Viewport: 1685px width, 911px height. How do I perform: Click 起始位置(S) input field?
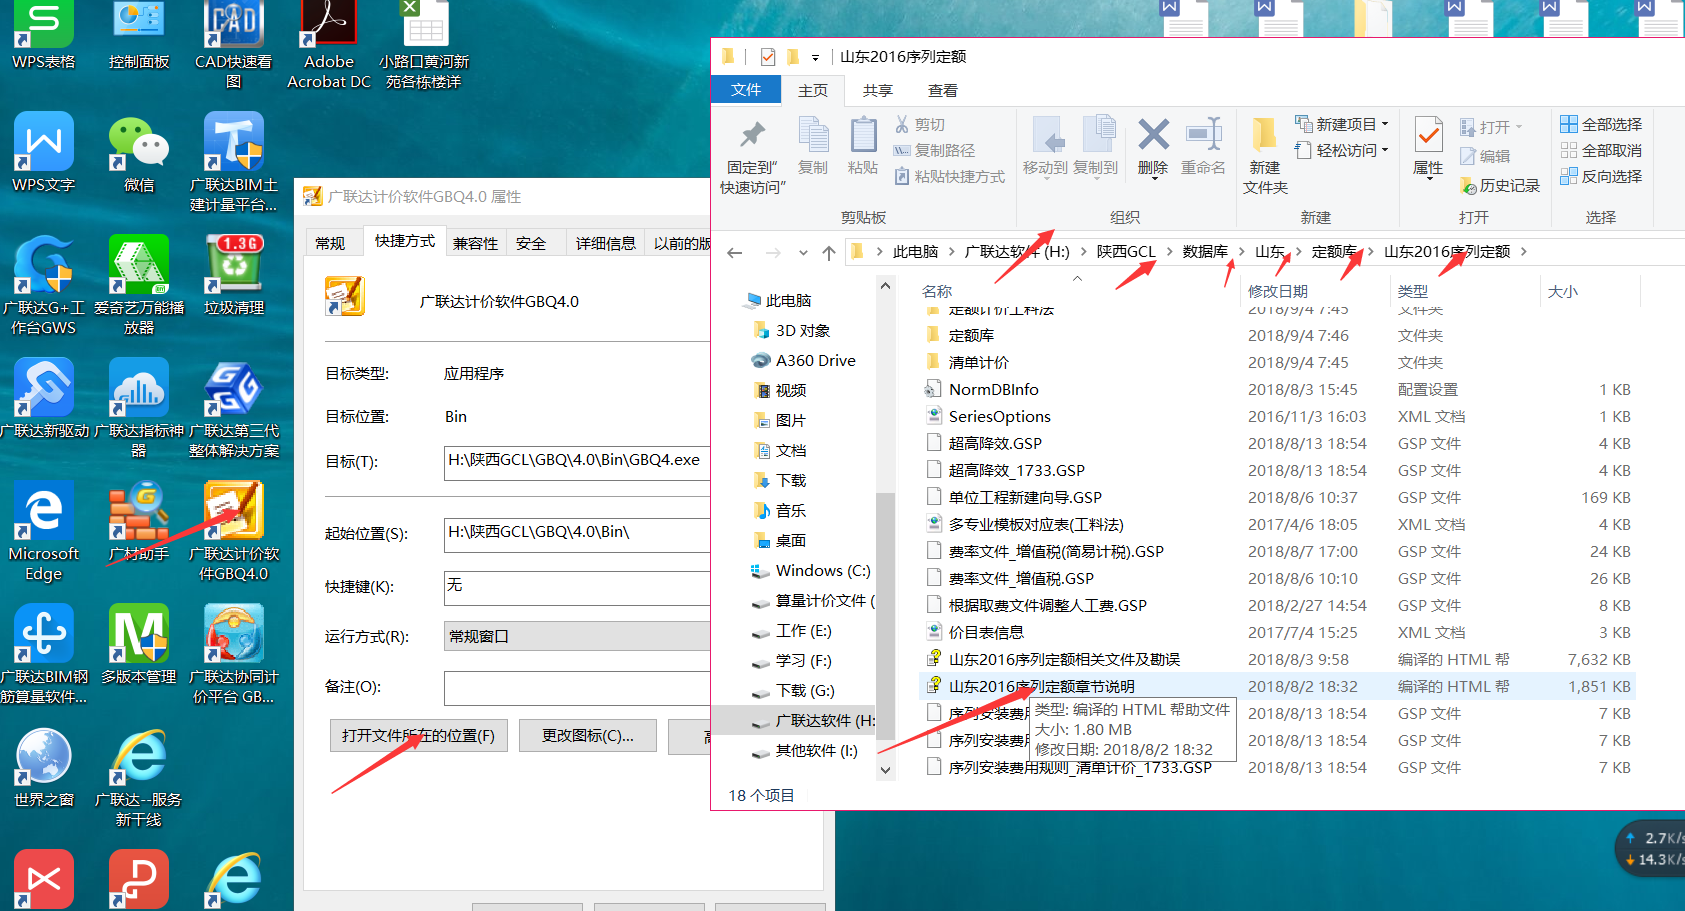tap(577, 534)
